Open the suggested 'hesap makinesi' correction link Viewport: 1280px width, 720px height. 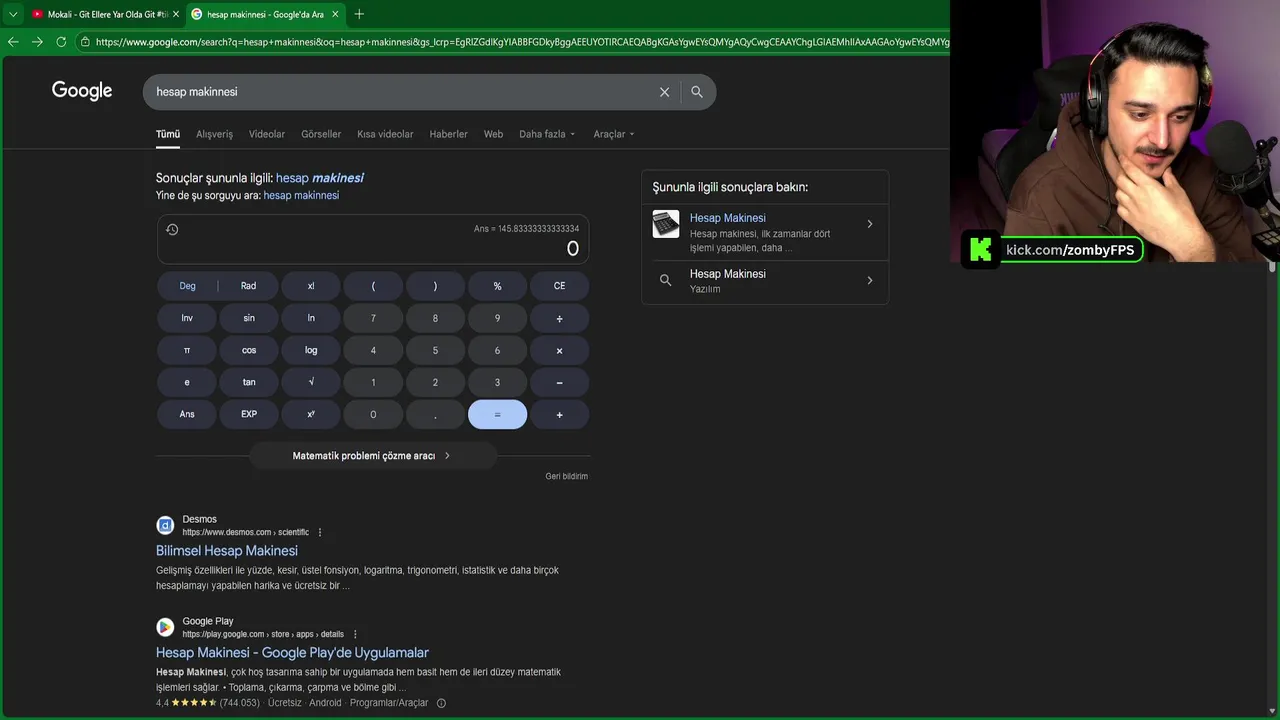320,178
